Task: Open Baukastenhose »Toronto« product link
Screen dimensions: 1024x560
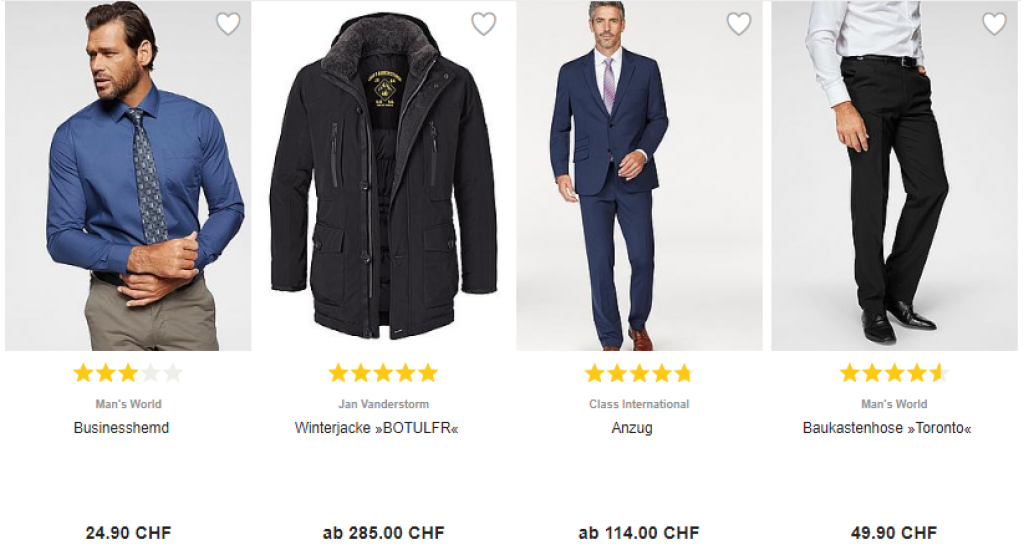Action: pos(887,428)
